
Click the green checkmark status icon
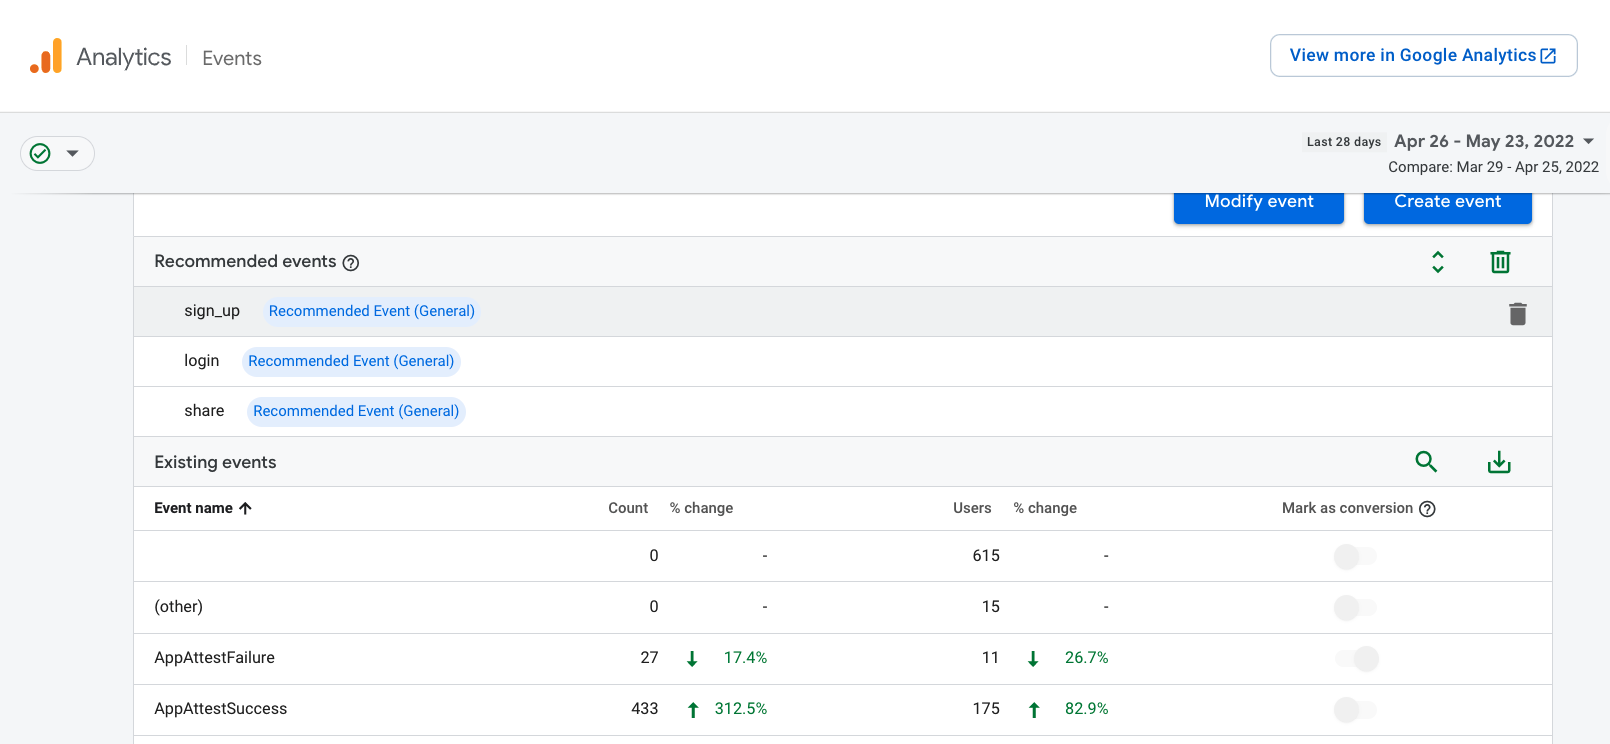[x=40, y=153]
